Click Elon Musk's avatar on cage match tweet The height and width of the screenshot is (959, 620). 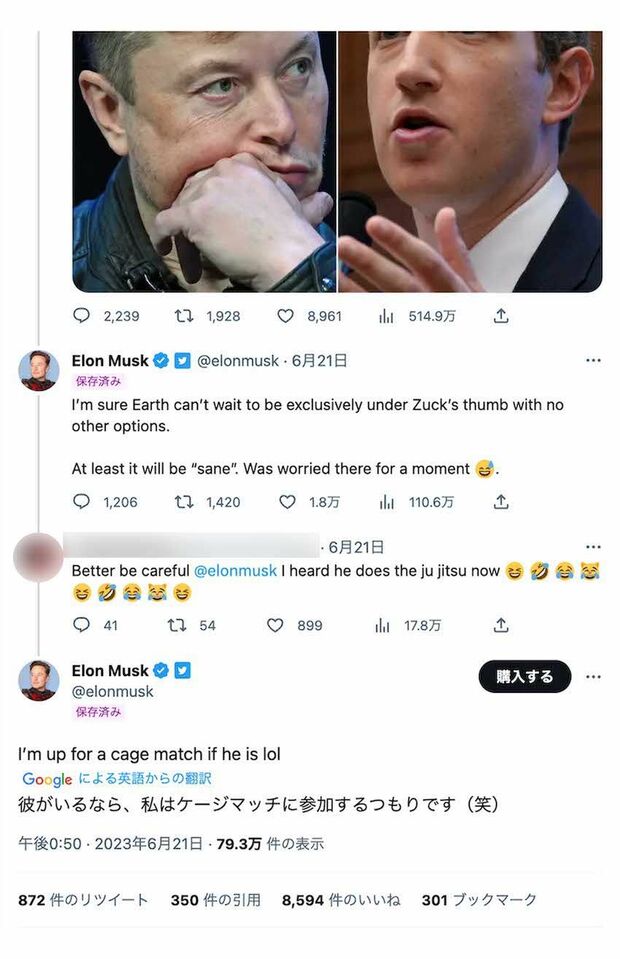click(x=39, y=681)
